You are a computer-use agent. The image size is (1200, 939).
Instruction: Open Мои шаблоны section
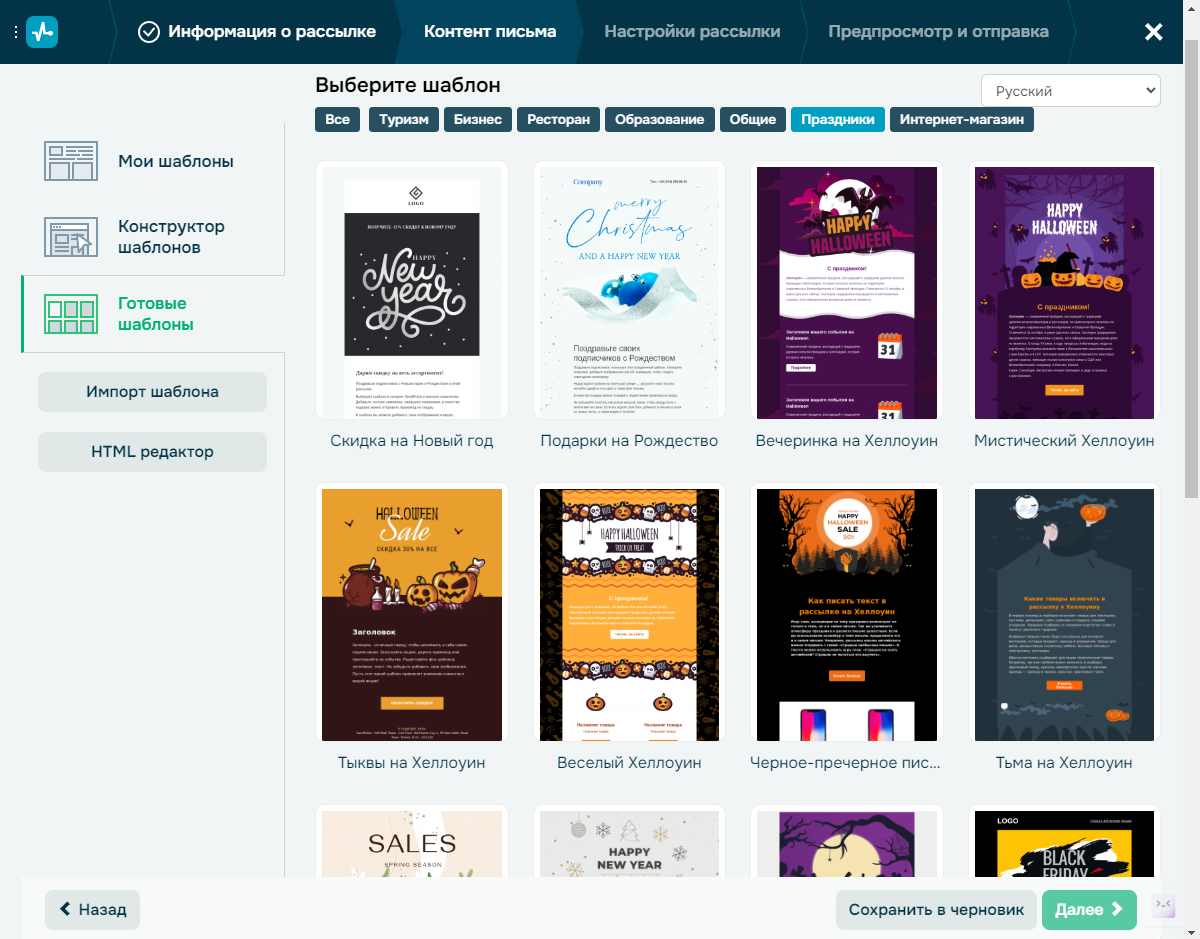coord(153,161)
